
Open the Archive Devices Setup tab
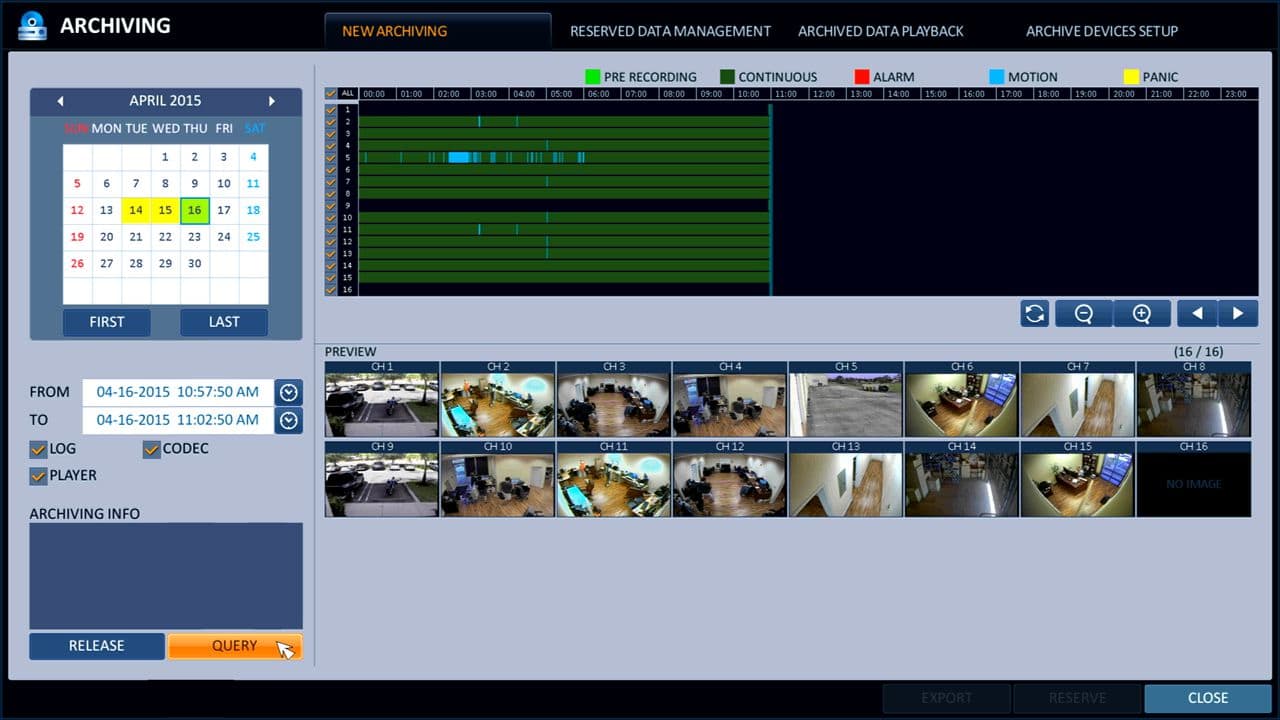pos(1102,31)
